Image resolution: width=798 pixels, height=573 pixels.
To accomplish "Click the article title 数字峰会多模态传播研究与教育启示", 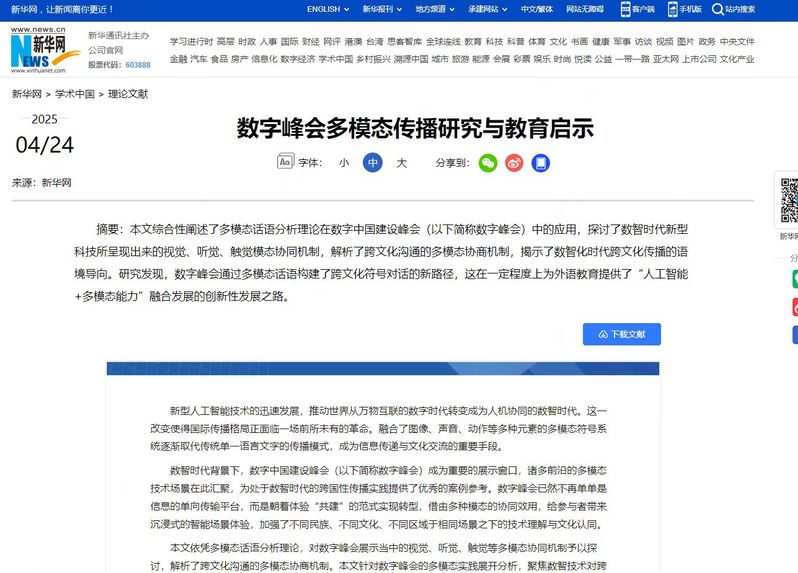I will (x=415, y=128).
